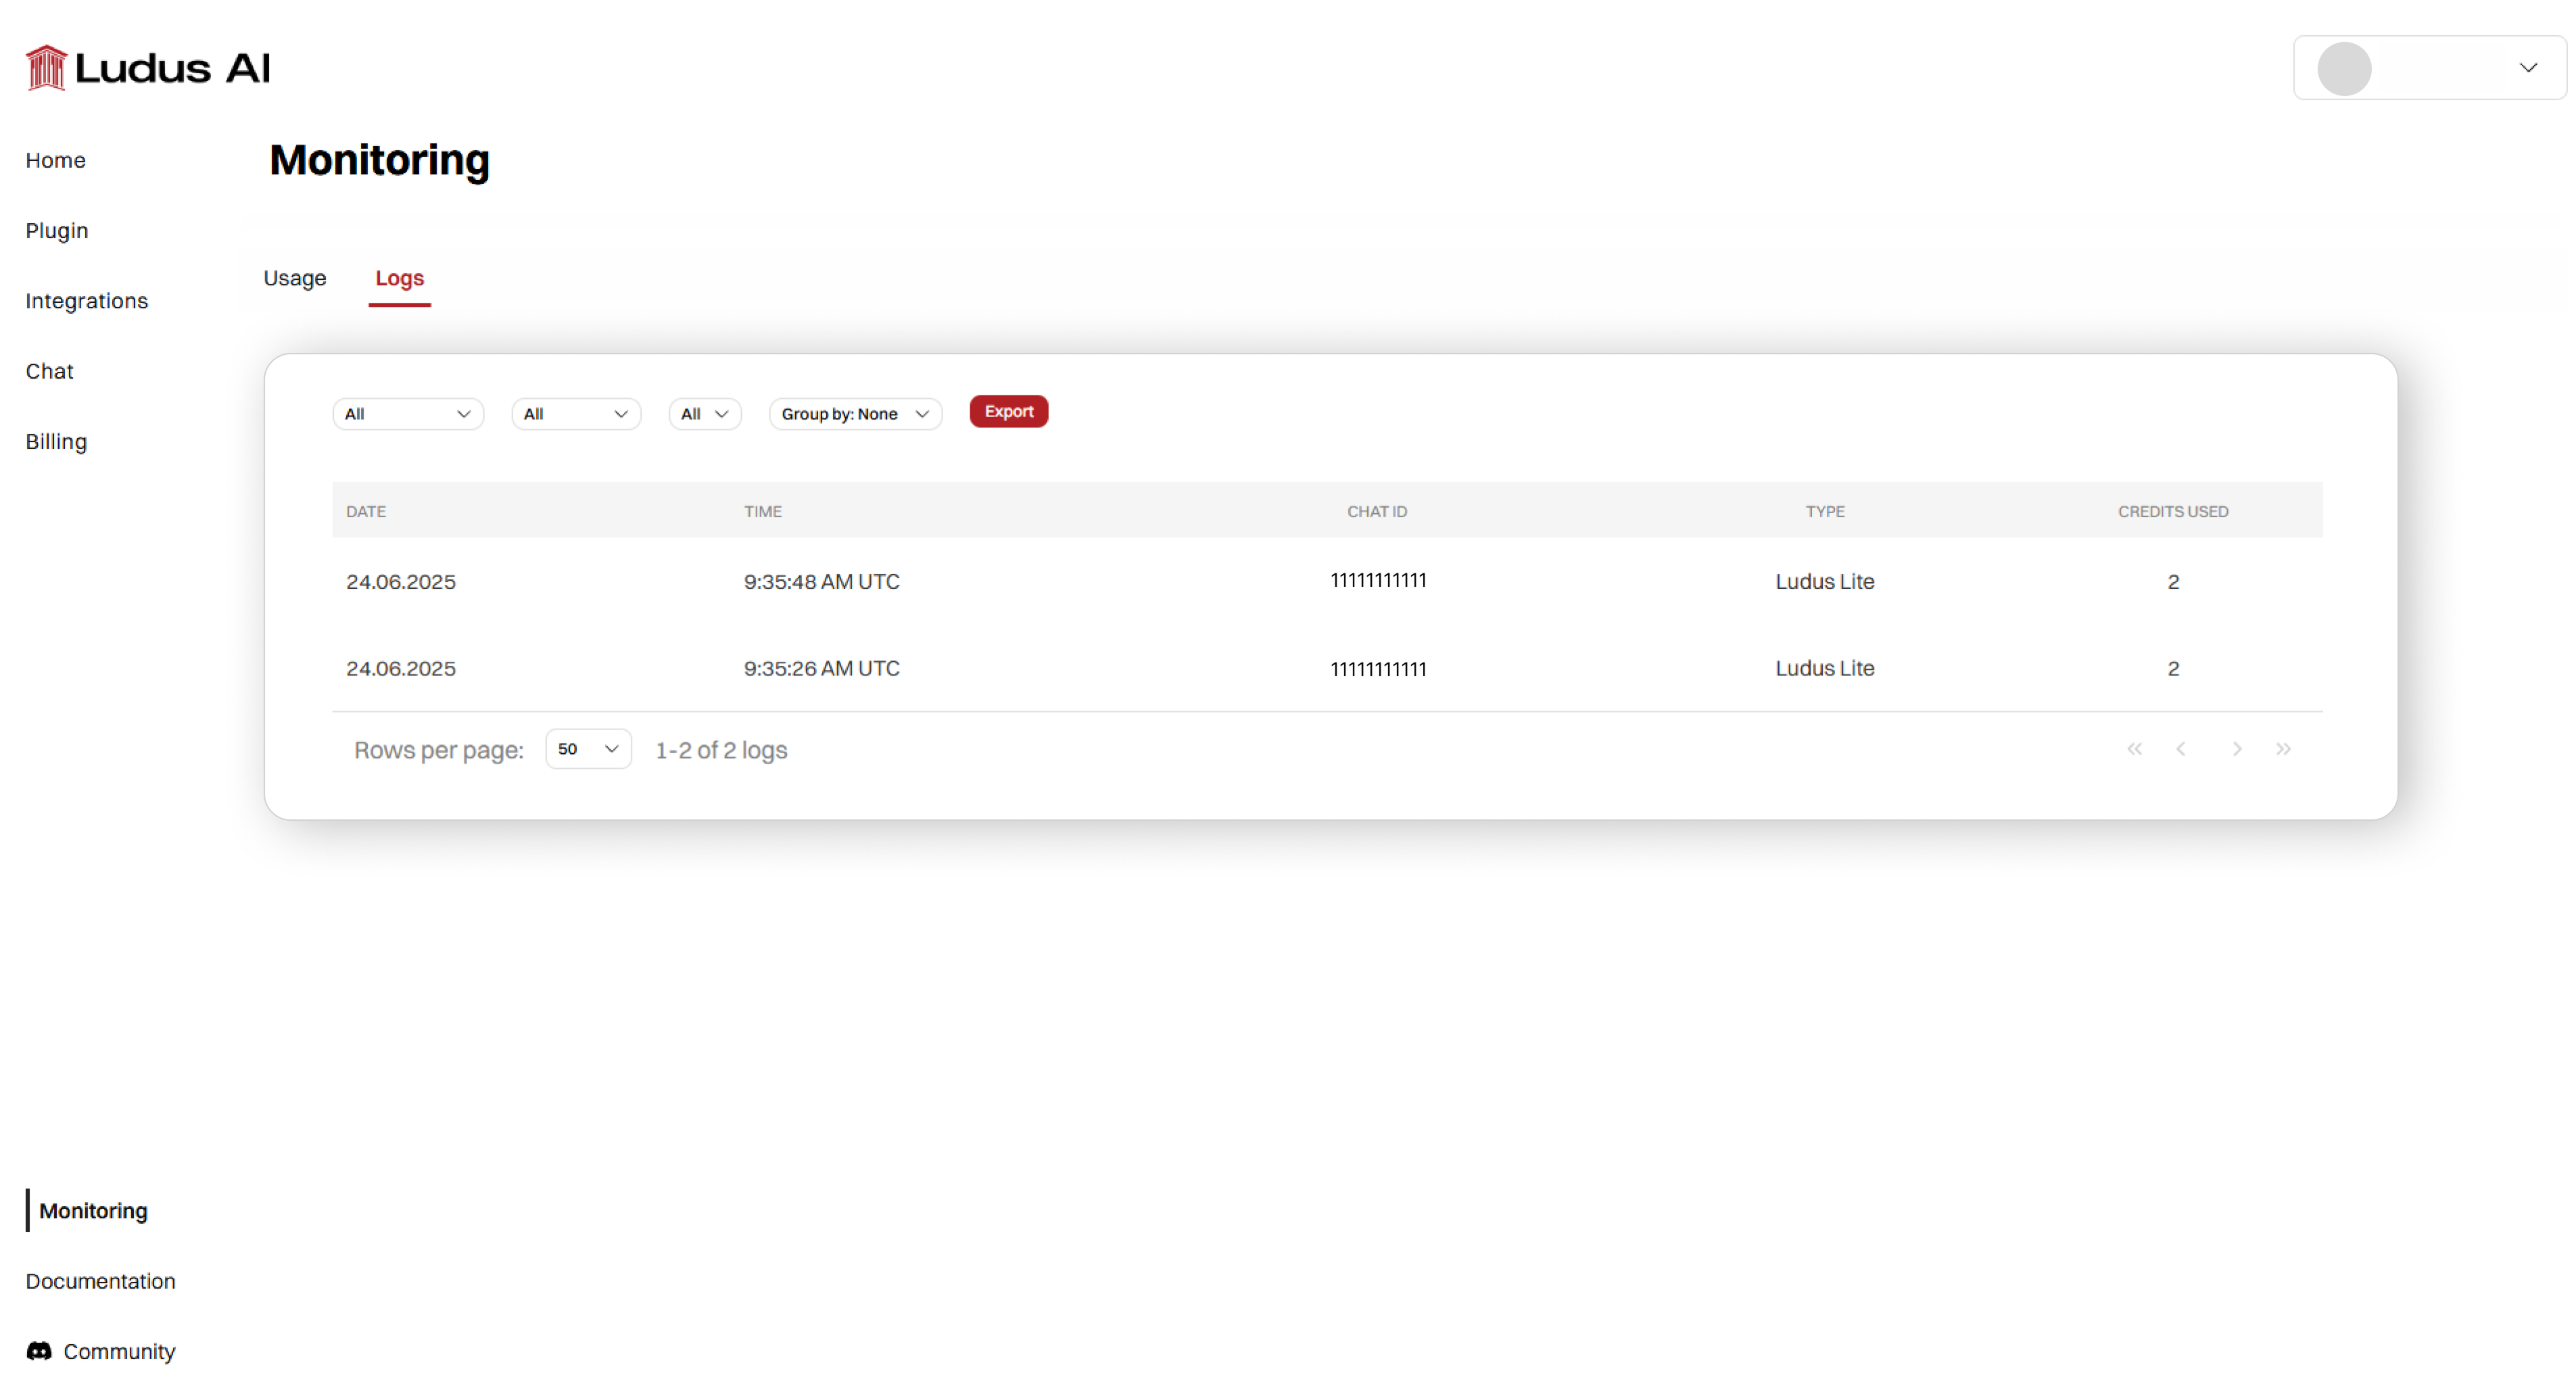Navigate to Integrations
Viewport: 2576px width, 1386px height.
87,301
